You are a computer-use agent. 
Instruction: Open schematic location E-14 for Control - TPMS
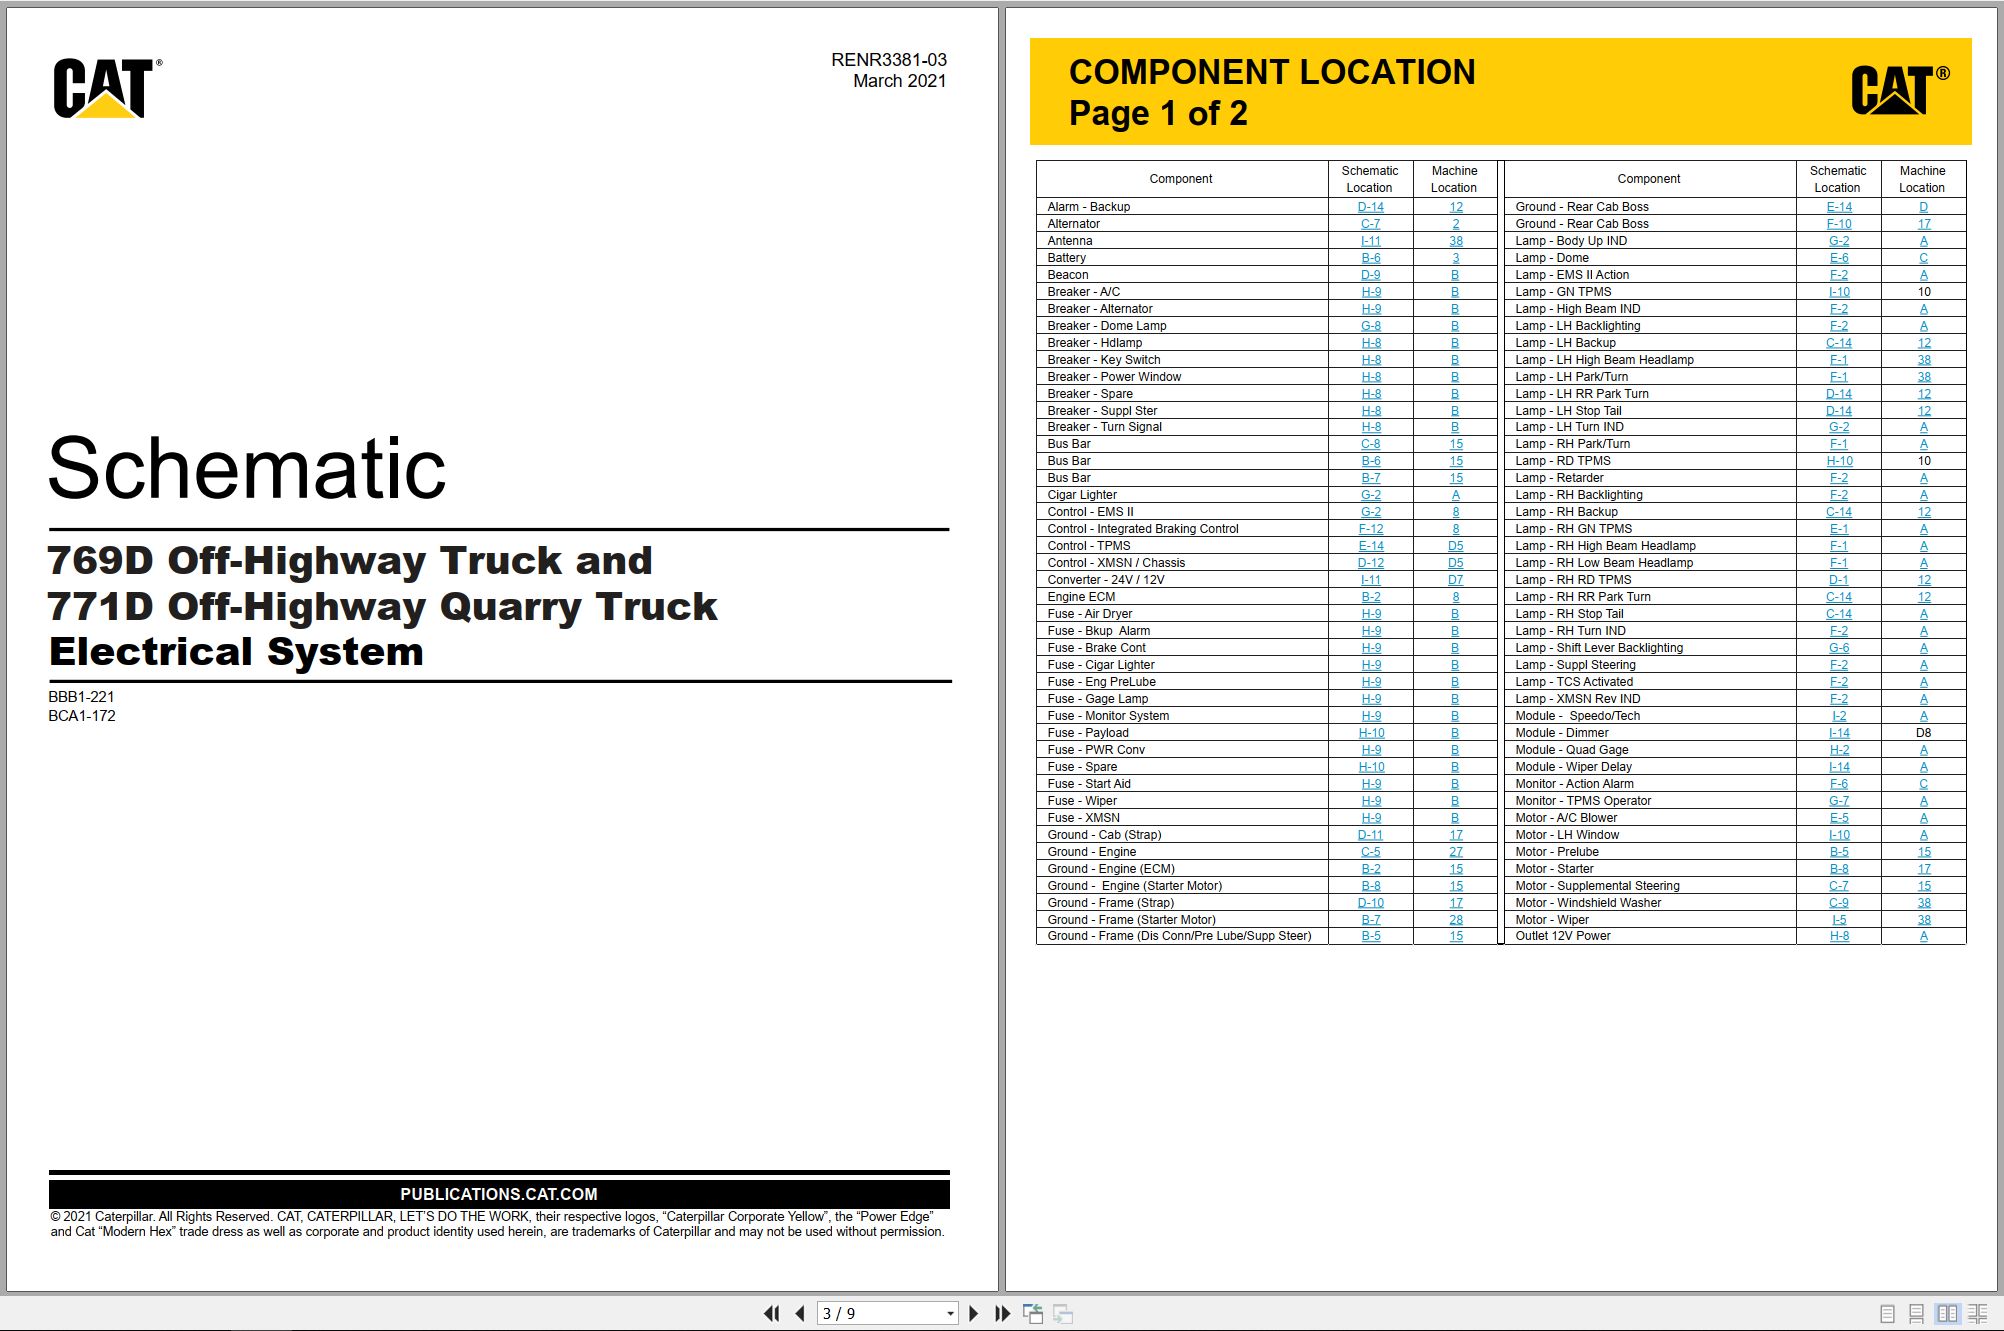[x=1370, y=546]
